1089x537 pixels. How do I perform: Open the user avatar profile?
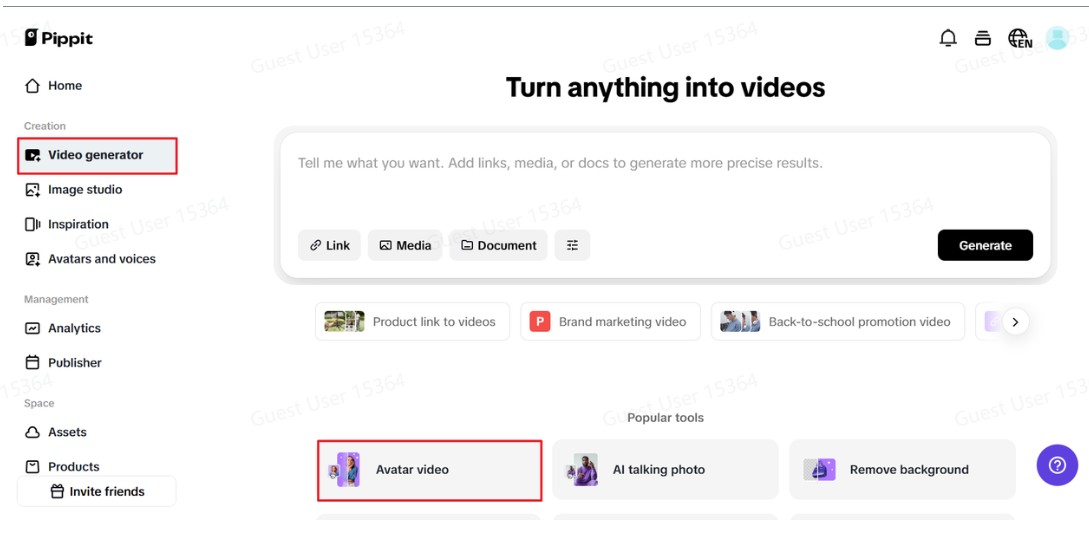(x=1058, y=38)
